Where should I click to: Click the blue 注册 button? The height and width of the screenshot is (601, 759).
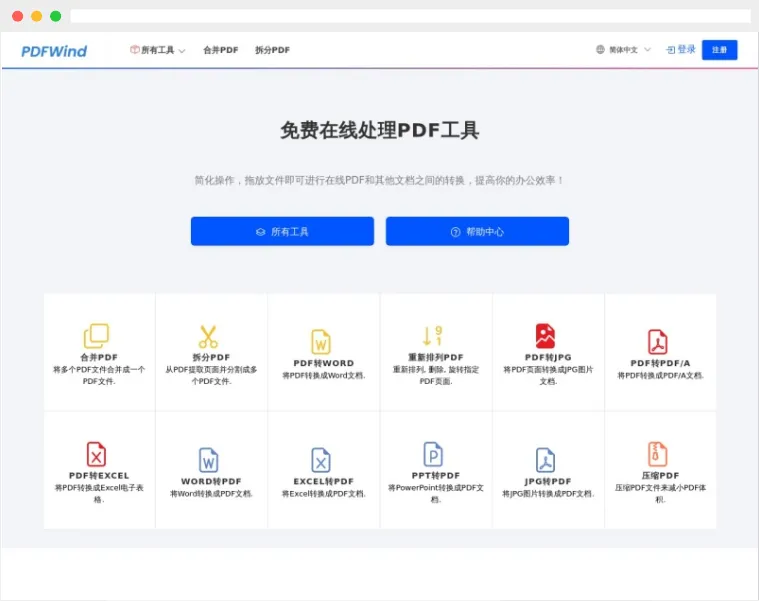(719, 50)
